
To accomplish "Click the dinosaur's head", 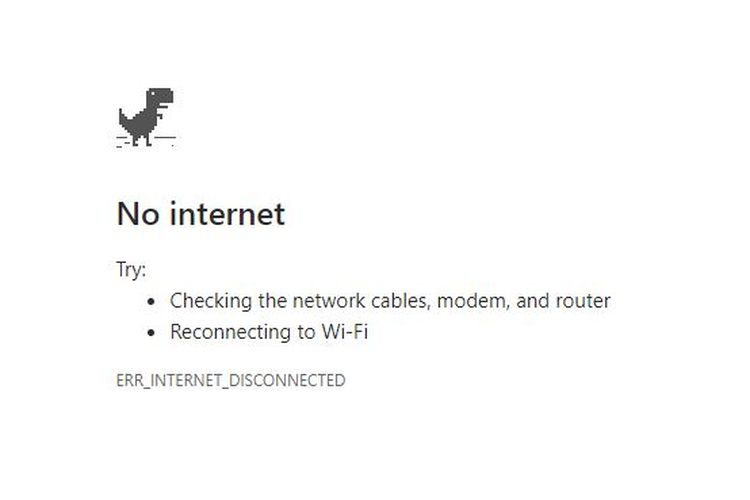I will 160,97.
